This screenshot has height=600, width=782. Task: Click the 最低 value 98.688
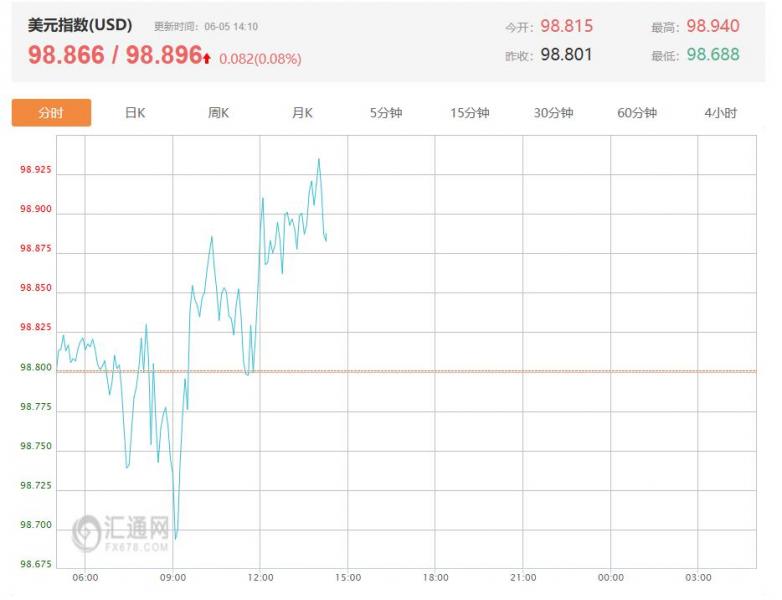click(x=713, y=55)
